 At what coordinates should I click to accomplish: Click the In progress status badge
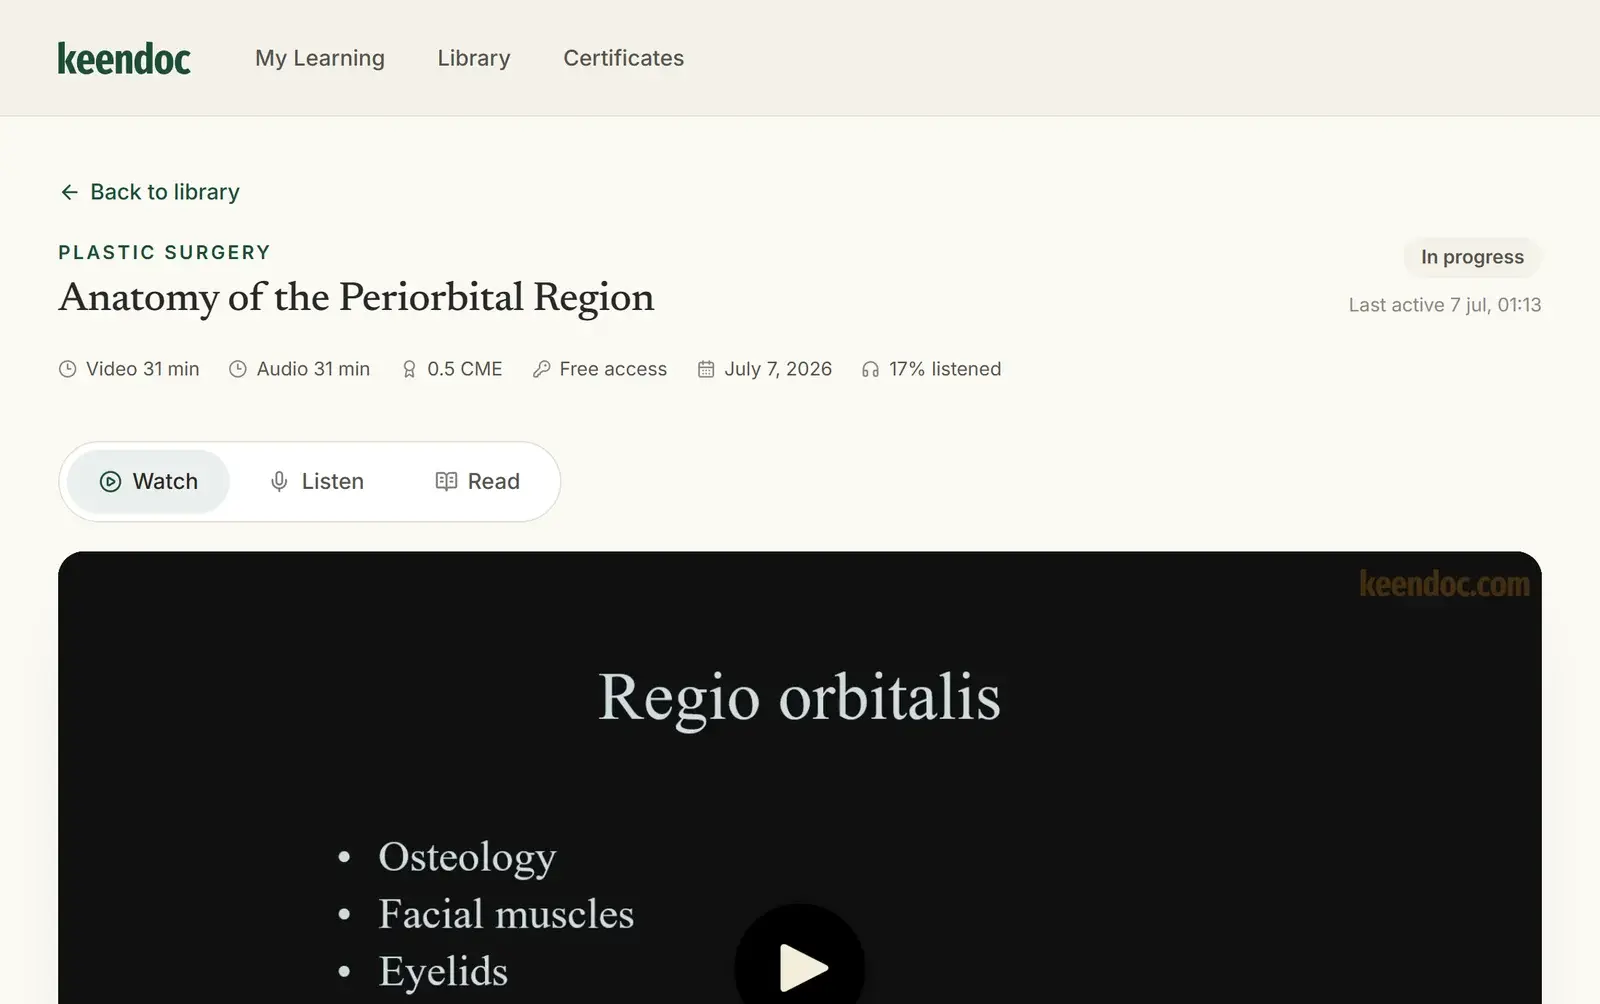pos(1472,257)
